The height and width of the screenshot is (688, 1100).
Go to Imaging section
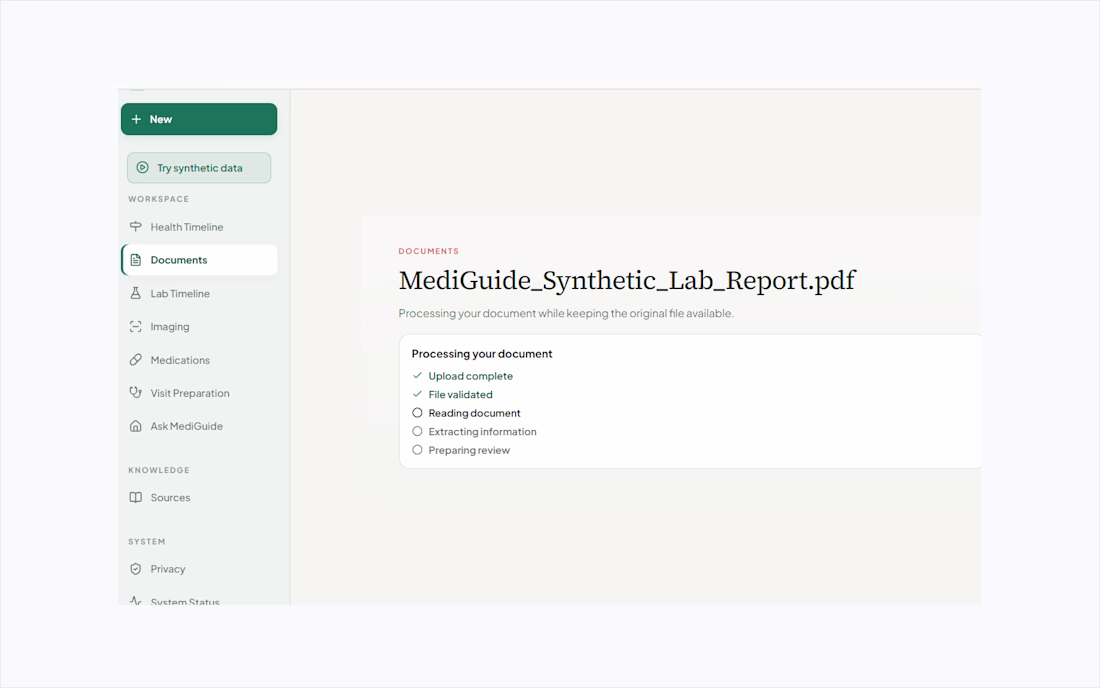[x=199, y=327]
